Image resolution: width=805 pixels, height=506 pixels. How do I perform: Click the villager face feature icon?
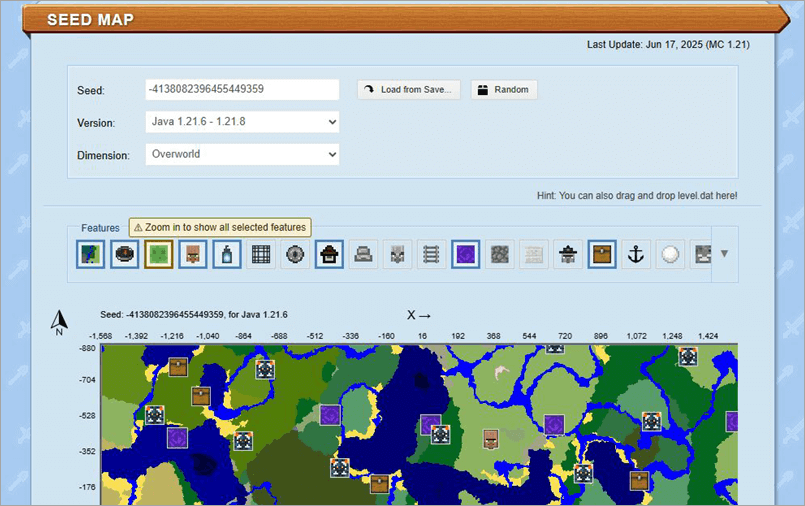(193, 254)
